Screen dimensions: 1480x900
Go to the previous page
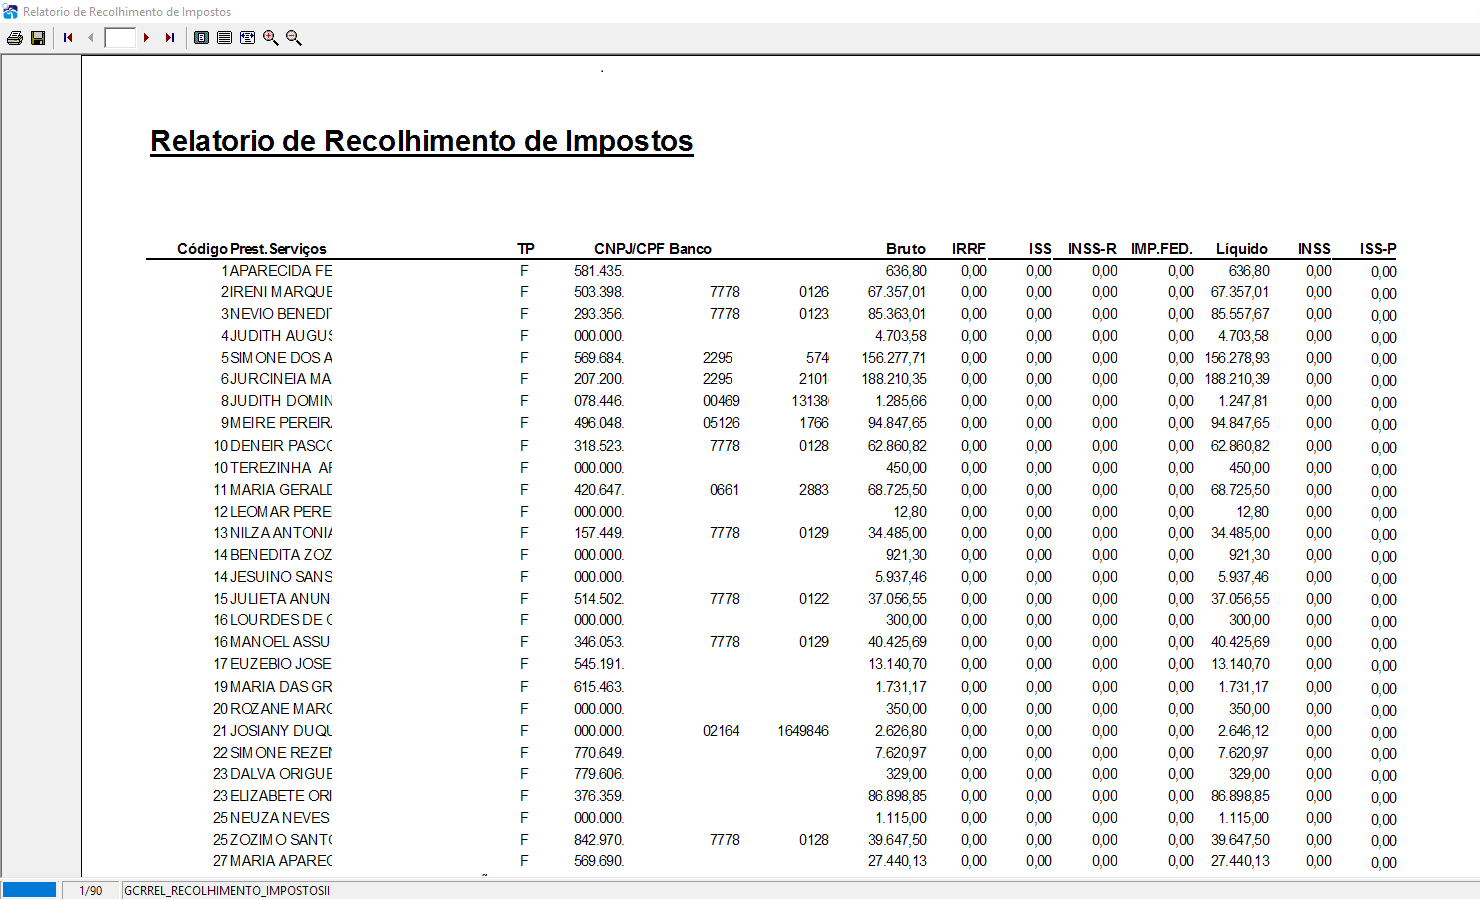point(91,38)
